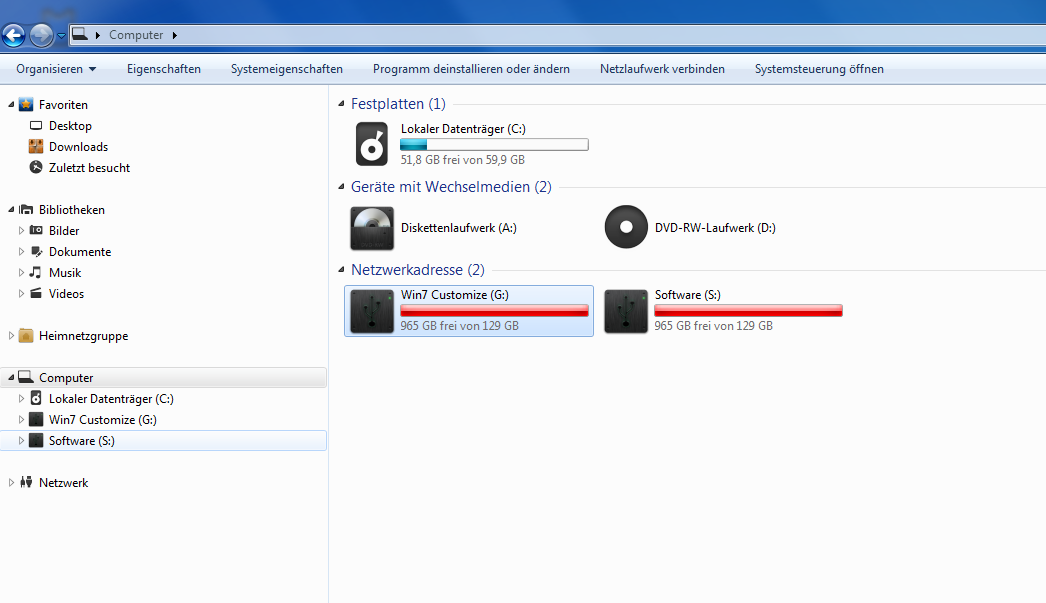The image size is (1046, 603).
Task: Expand the Netzwerk tree node
Action: (x=11, y=483)
